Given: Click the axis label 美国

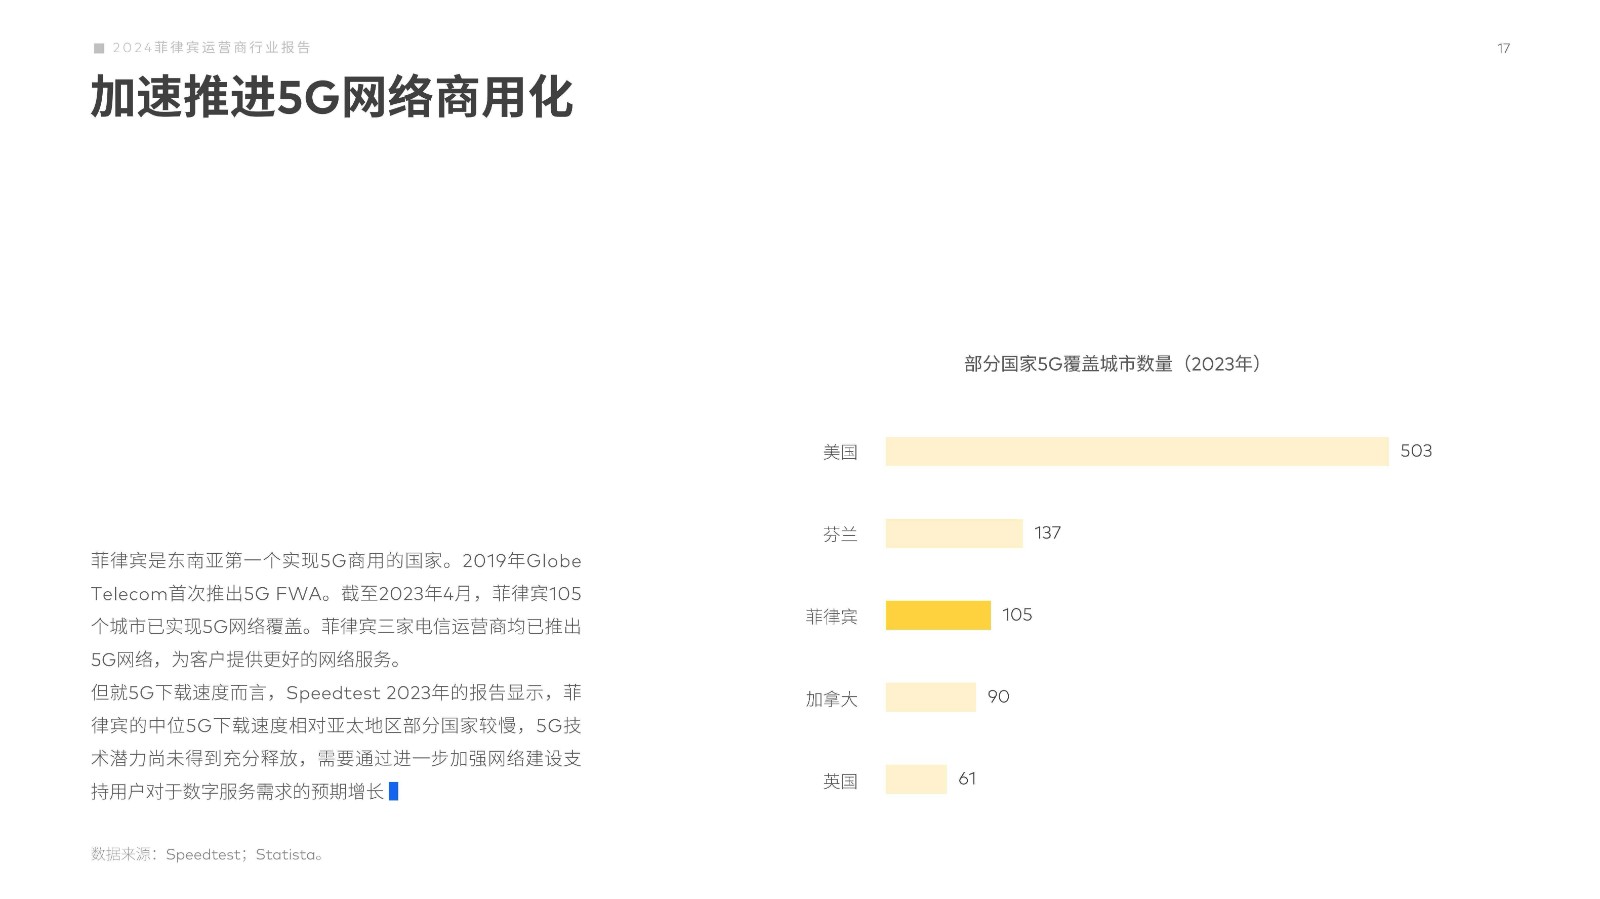Looking at the screenshot, I should (x=840, y=452).
